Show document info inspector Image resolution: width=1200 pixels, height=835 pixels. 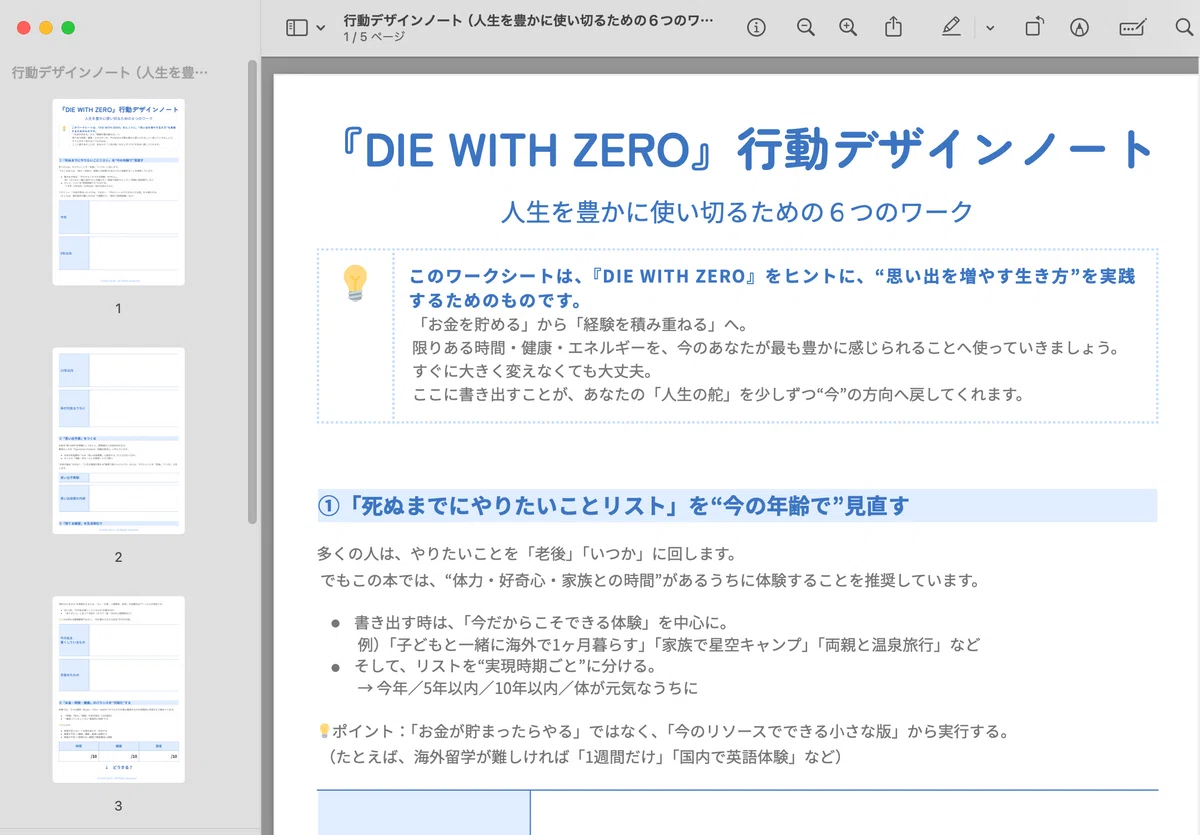pos(756,28)
